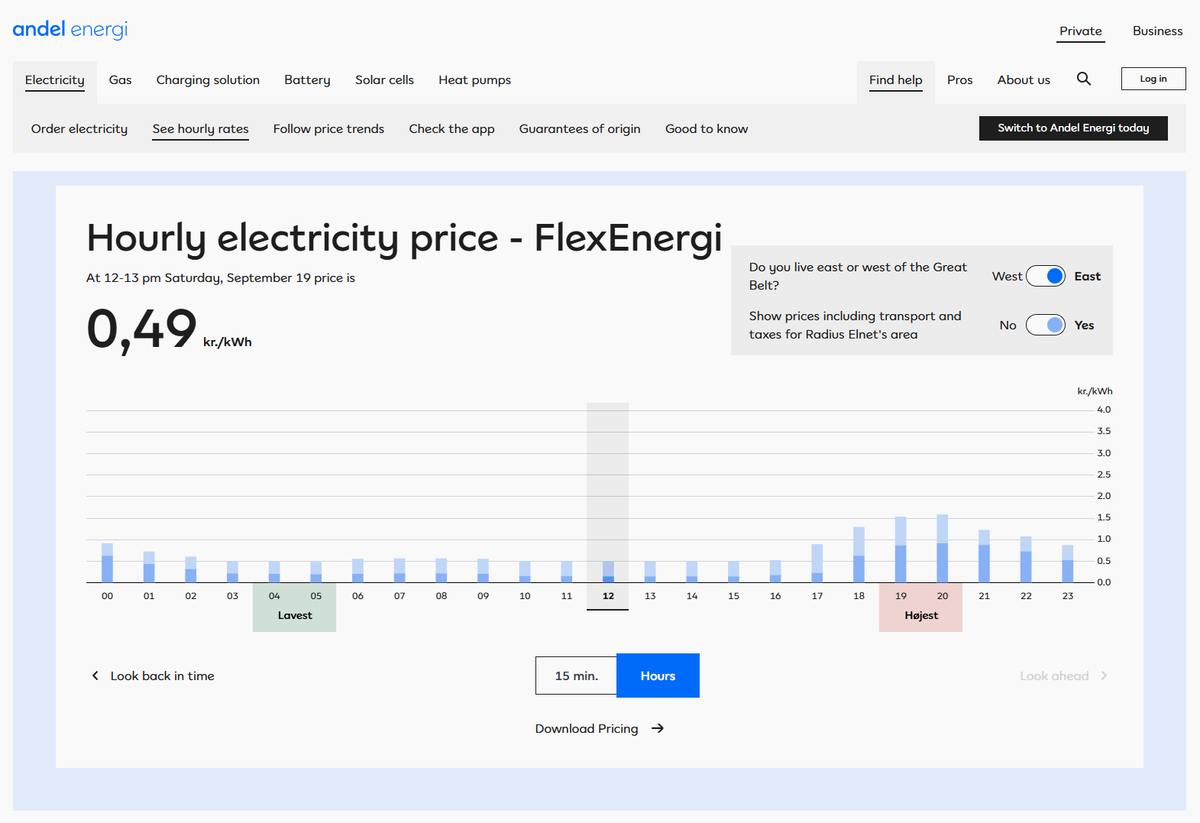The image size is (1200, 823).
Task: Click the hour label 15
Action: tap(734, 595)
